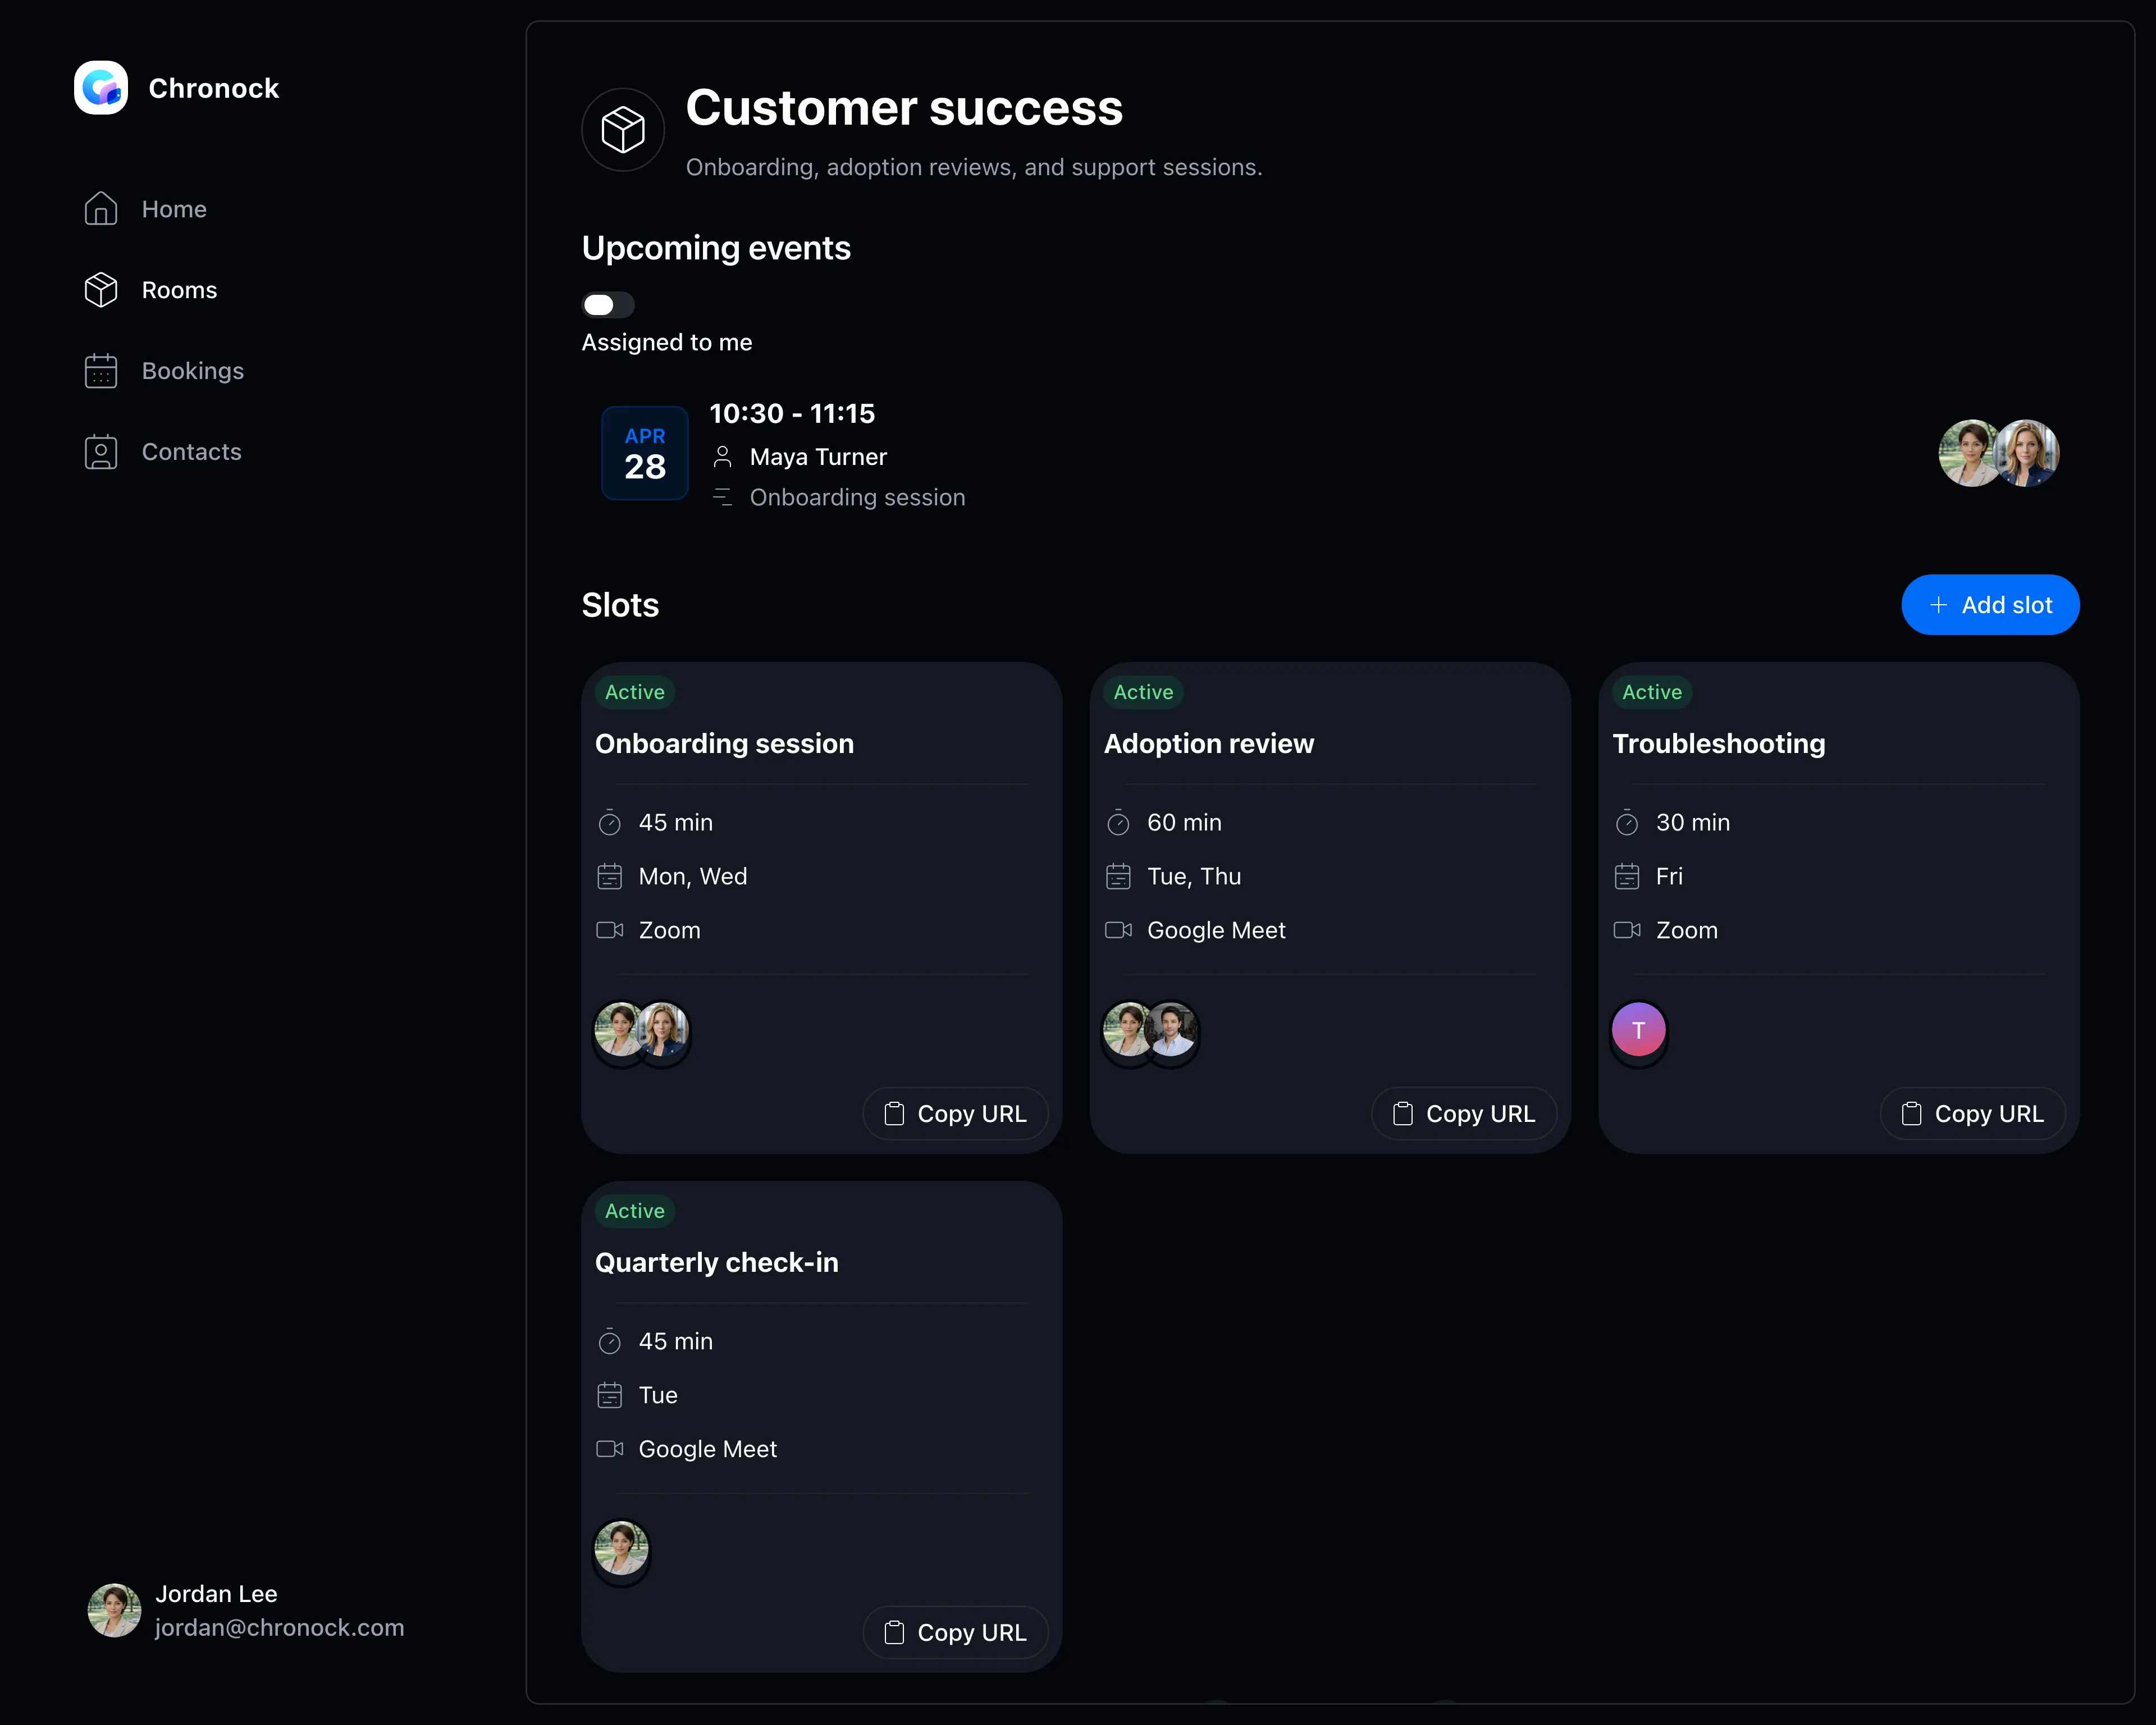
Task: Go to the Bookings calendar icon
Action: pos(101,371)
